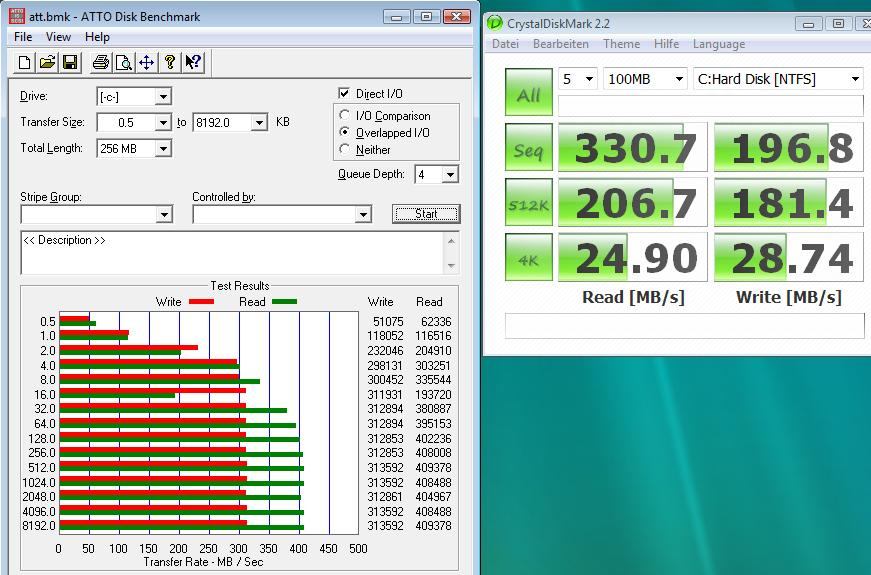This screenshot has height=575, width=871.
Task: Click the Seq read value 330.7
Action: [x=633, y=147]
